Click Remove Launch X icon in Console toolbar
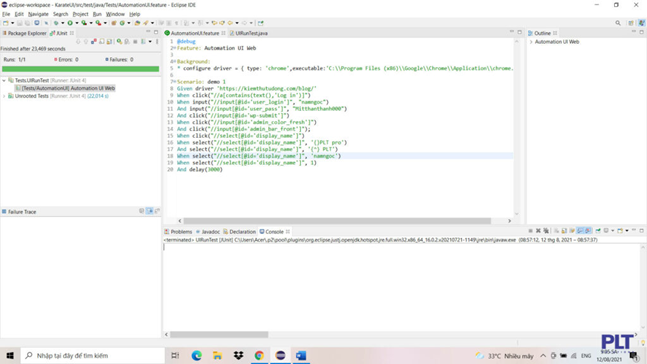 point(538,230)
